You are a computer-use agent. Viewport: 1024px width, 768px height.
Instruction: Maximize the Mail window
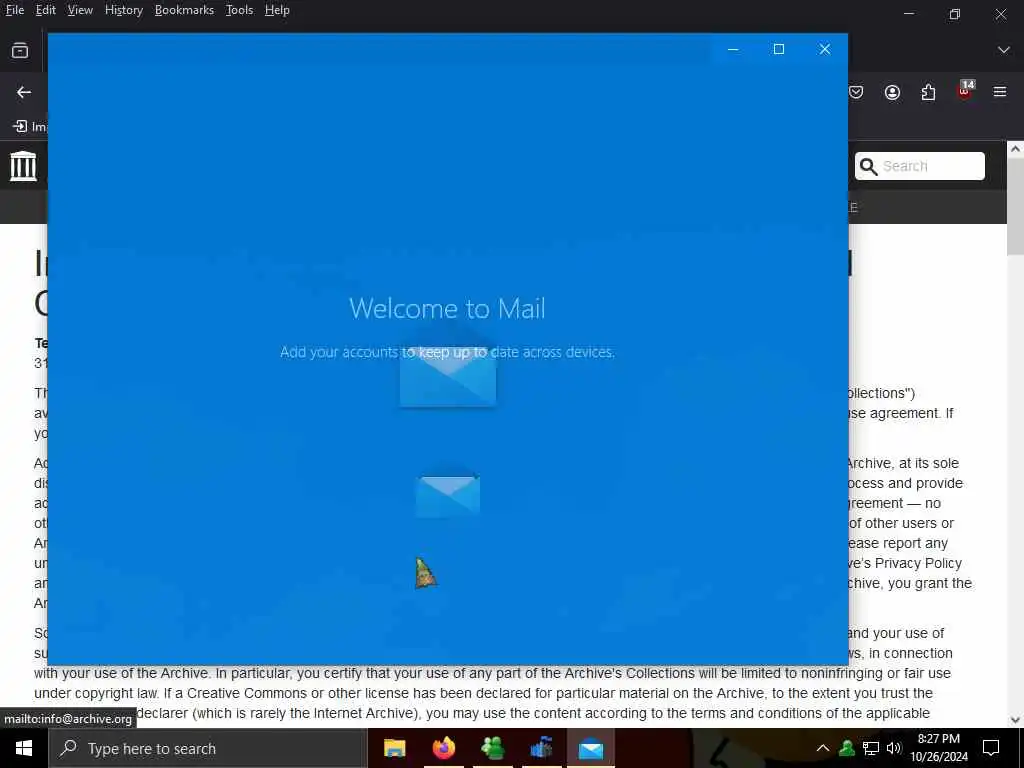pyautogui.click(x=778, y=49)
